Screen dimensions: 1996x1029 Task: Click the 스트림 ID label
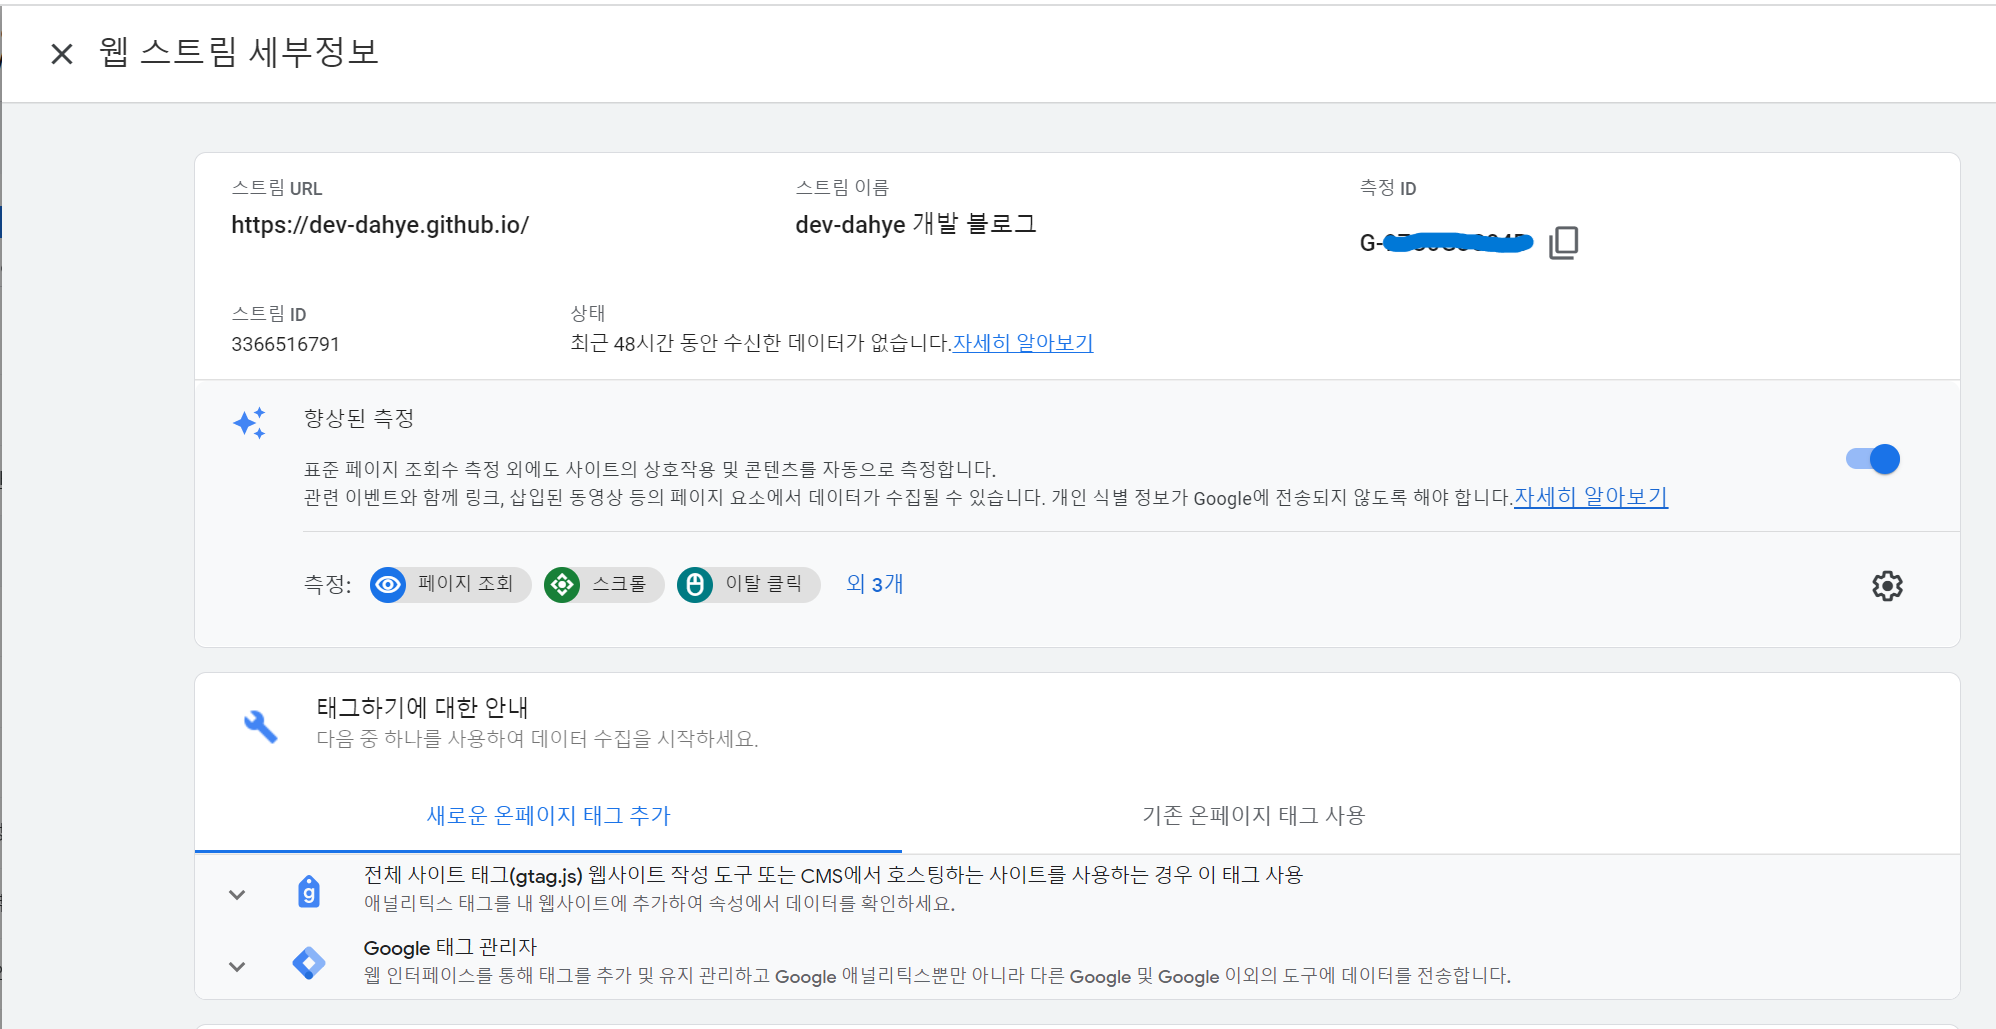269,314
